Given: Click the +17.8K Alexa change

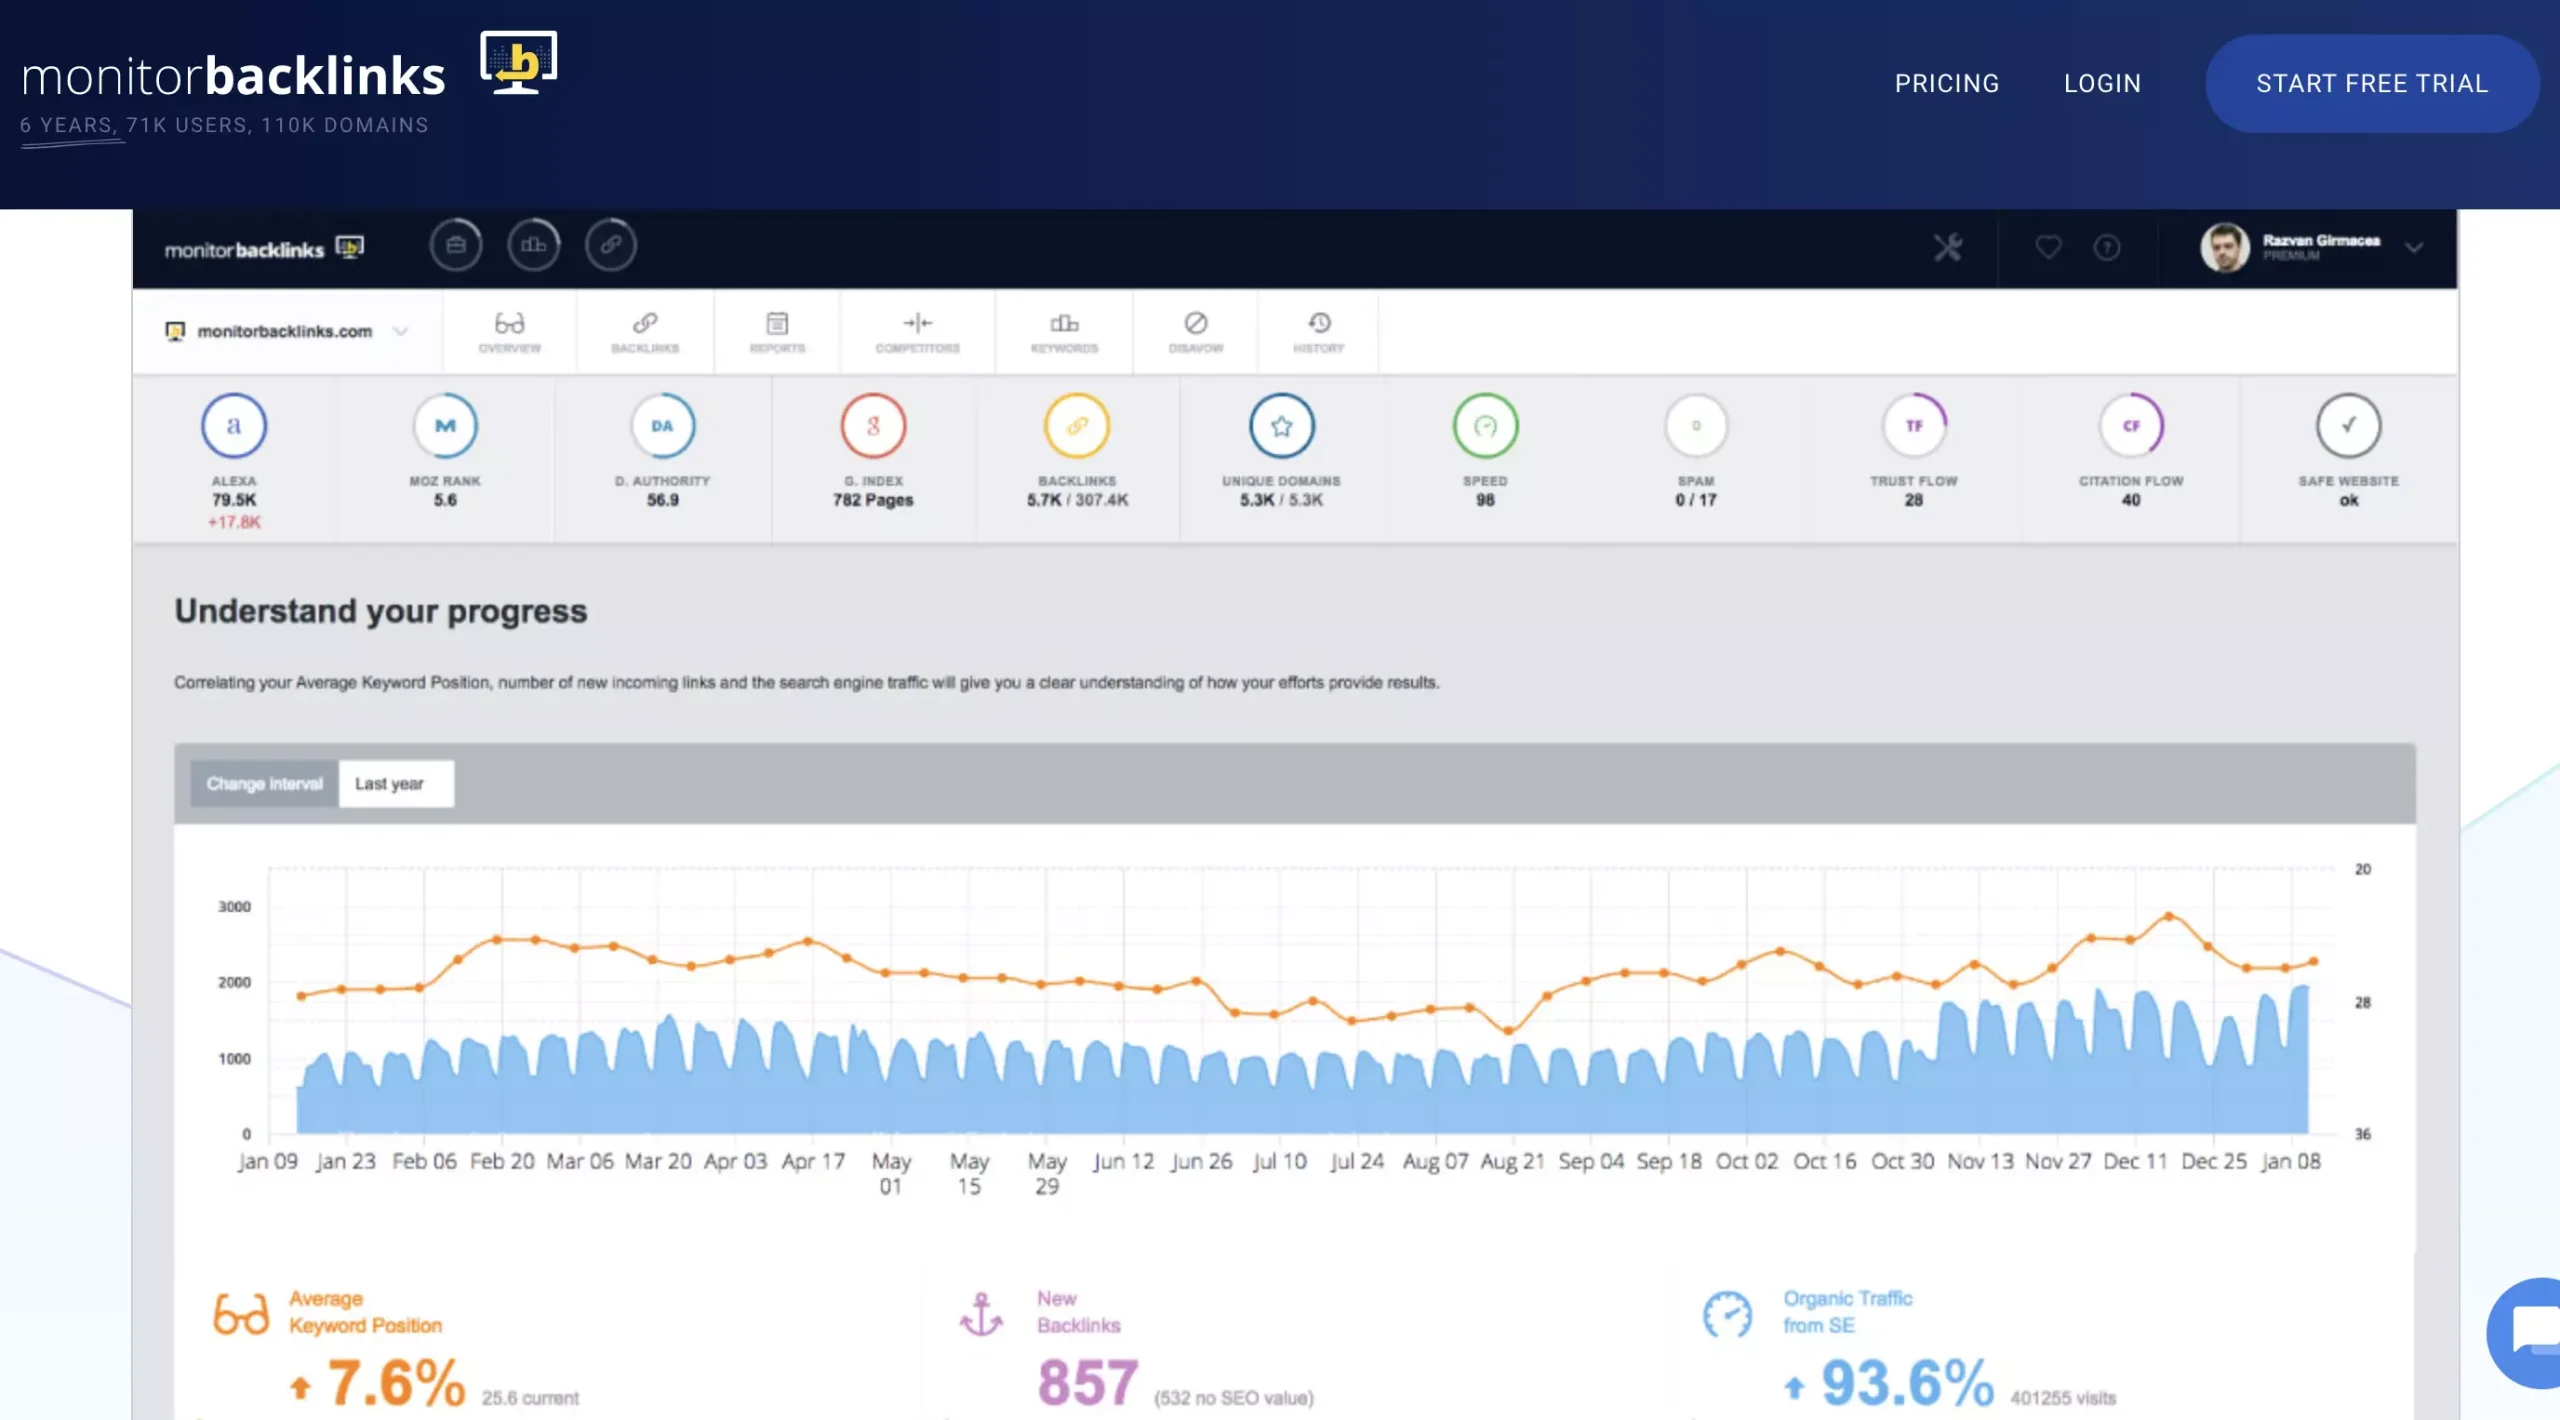Looking at the screenshot, I should pos(234,522).
